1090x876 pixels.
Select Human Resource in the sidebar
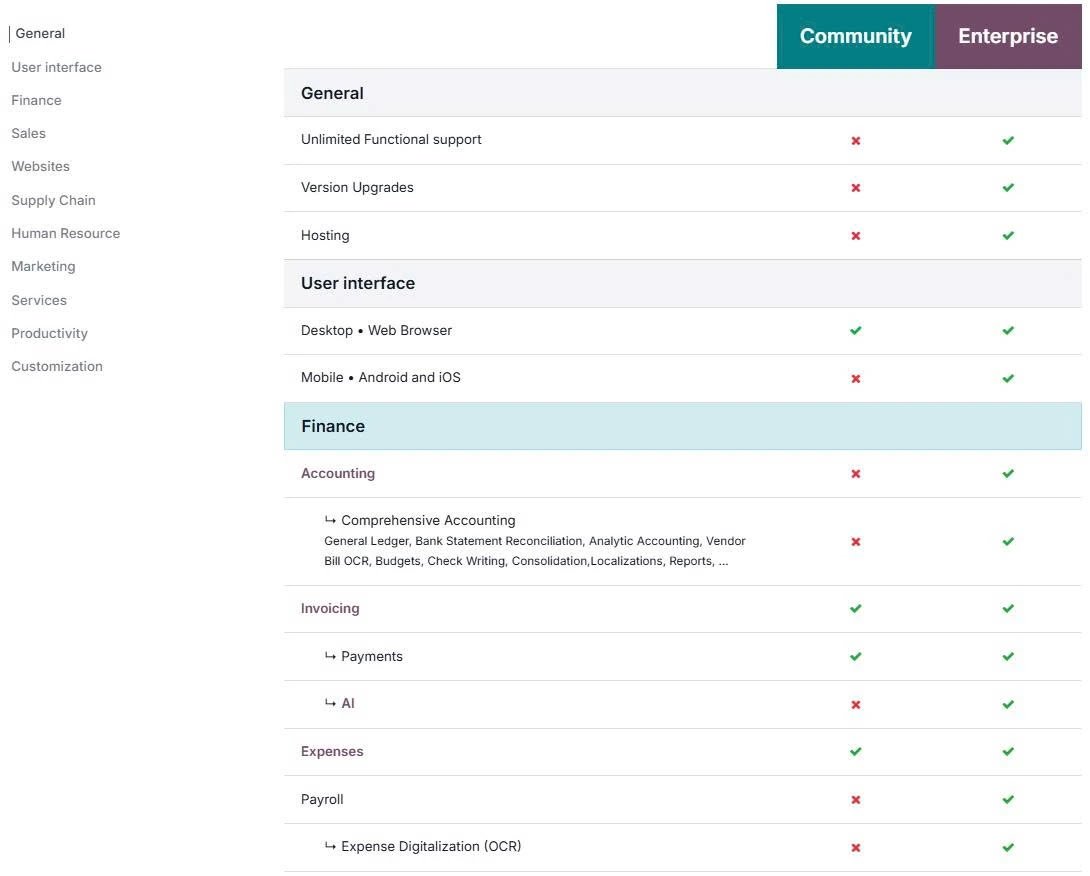(65, 232)
